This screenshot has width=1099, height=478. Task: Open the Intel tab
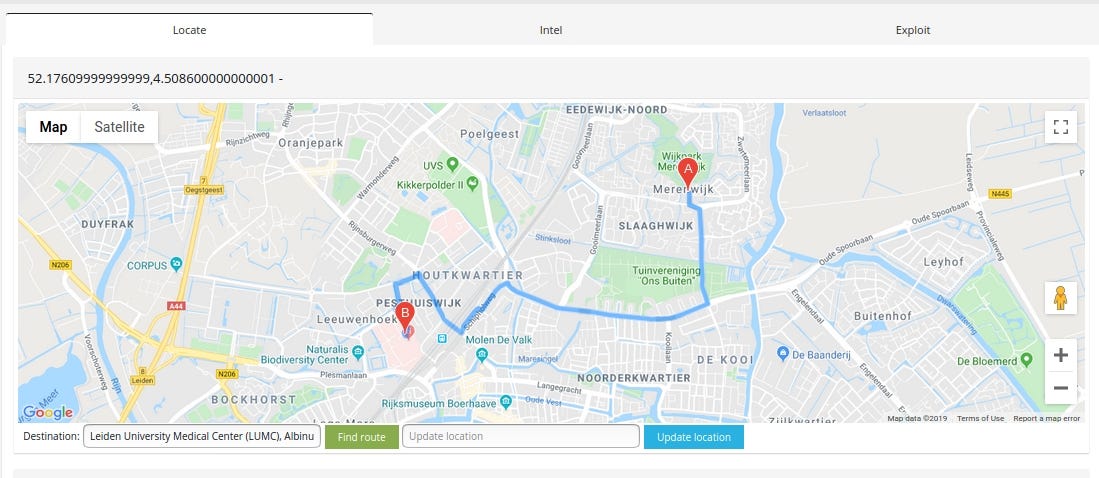(x=551, y=30)
